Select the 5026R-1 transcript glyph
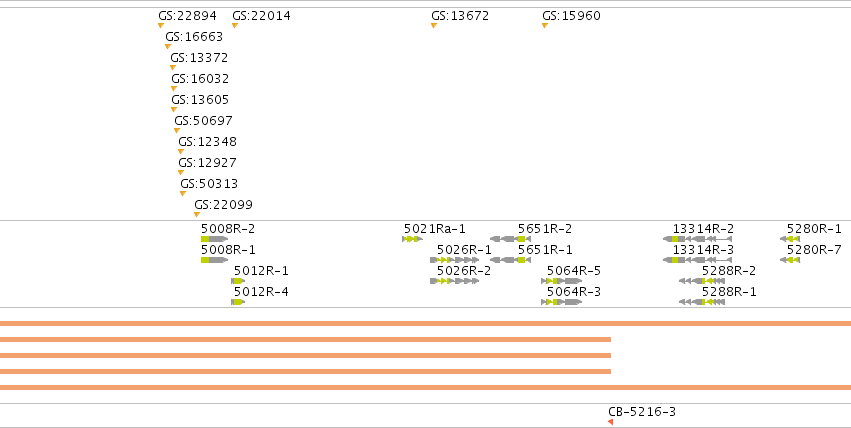The image size is (851, 428). (x=455, y=260)
